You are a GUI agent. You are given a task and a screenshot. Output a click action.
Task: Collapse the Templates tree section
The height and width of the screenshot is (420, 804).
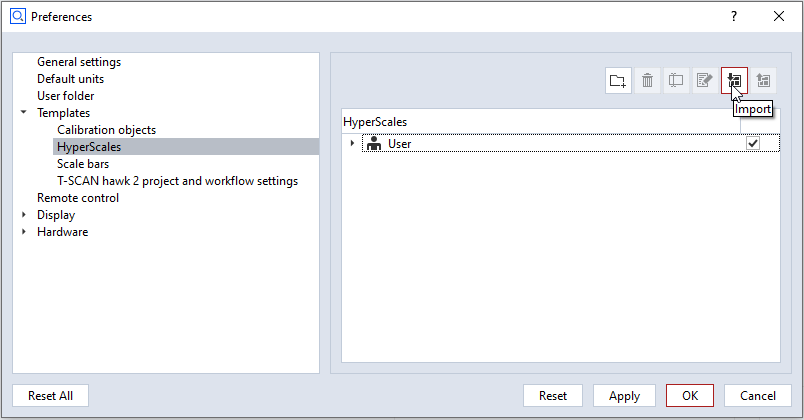tap(24, 113)
